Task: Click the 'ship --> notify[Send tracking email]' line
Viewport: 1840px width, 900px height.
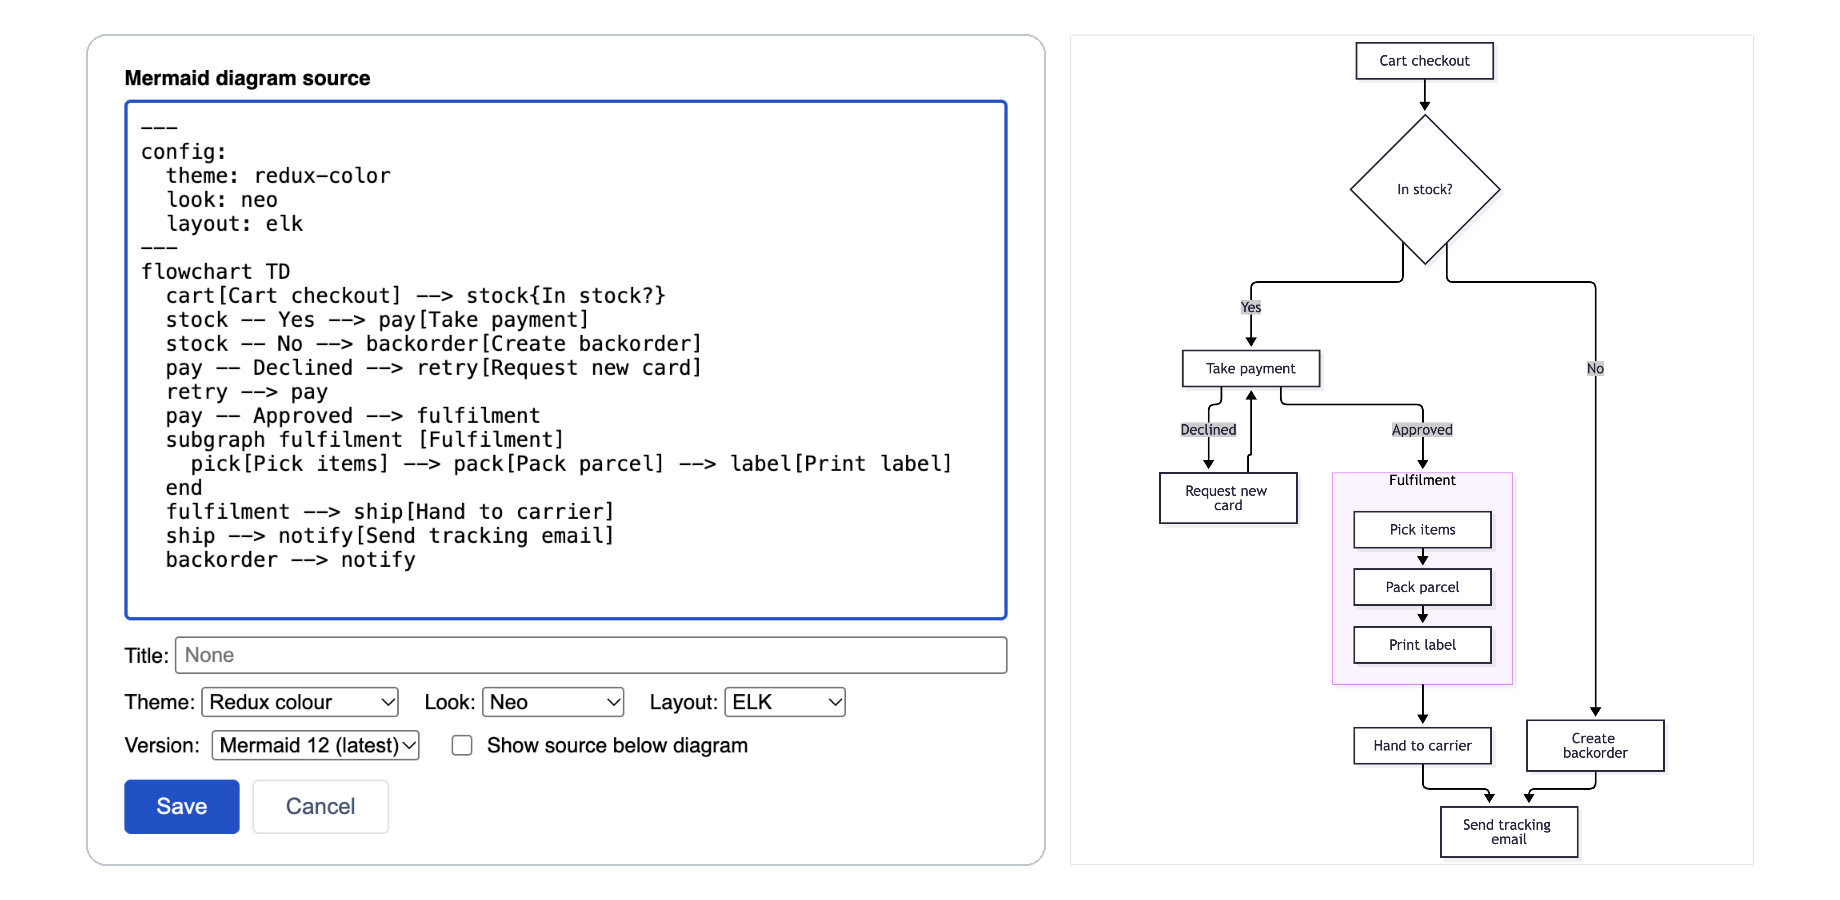Action: pos(390,536)
